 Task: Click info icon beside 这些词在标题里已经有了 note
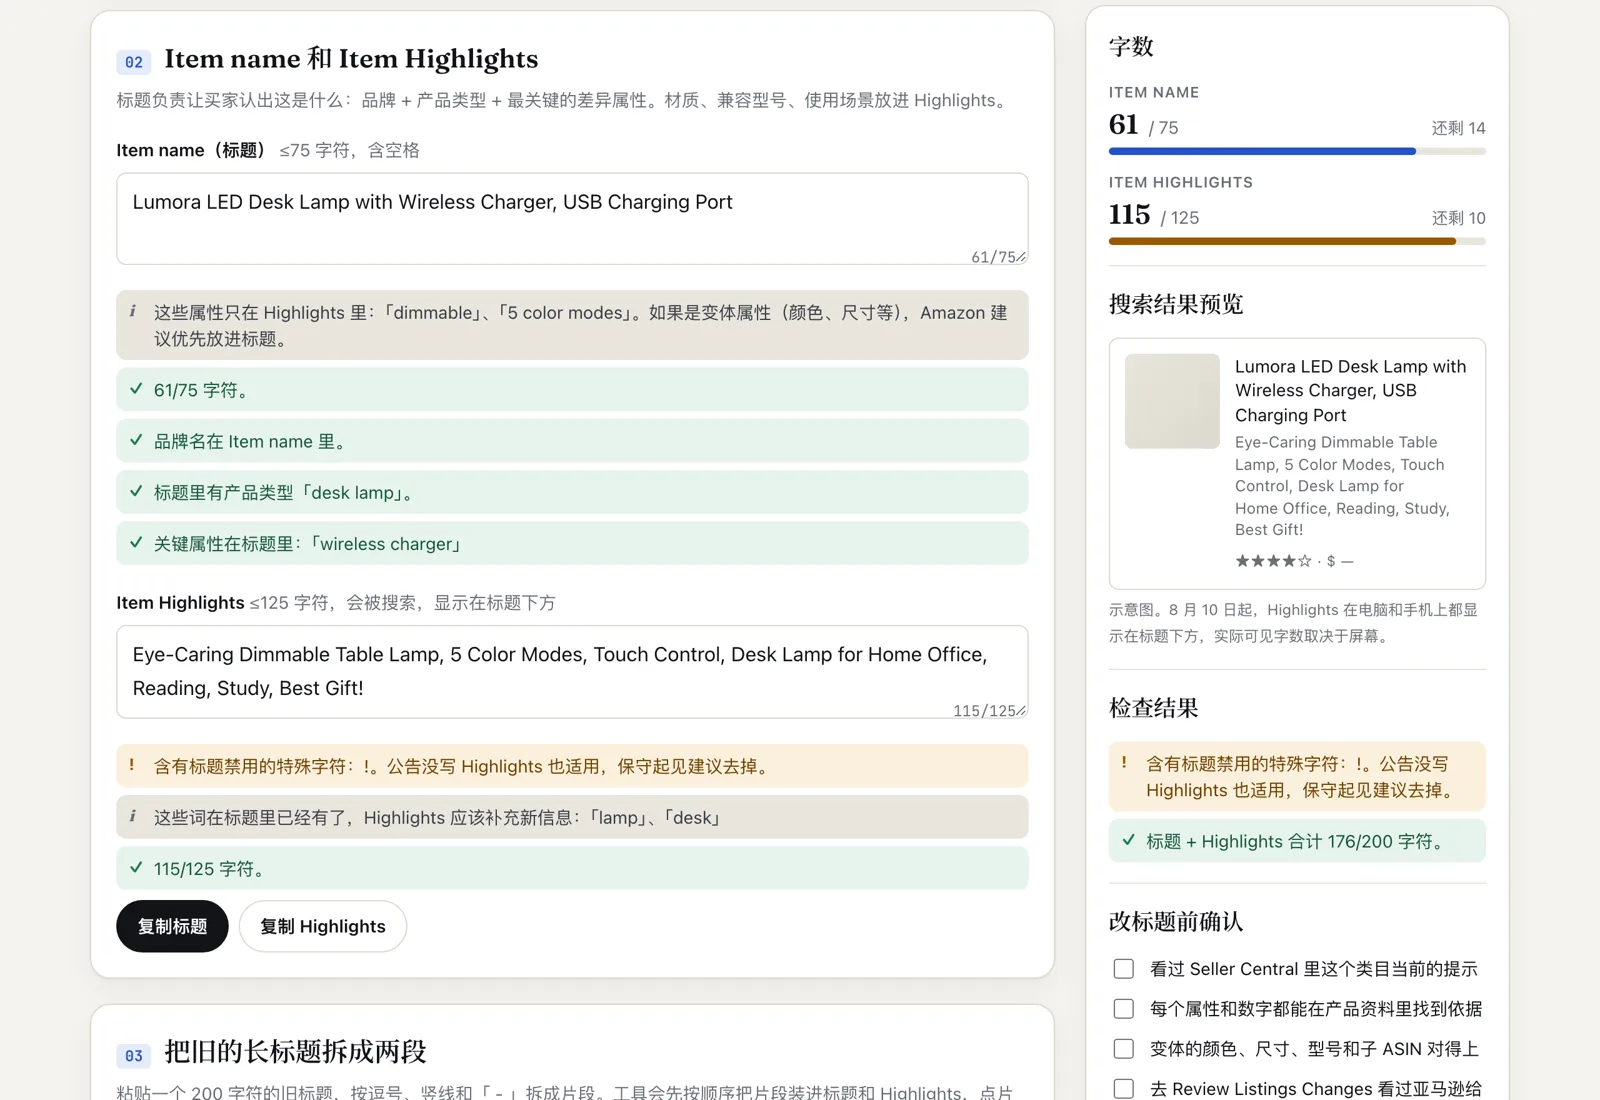pos(133,817)
